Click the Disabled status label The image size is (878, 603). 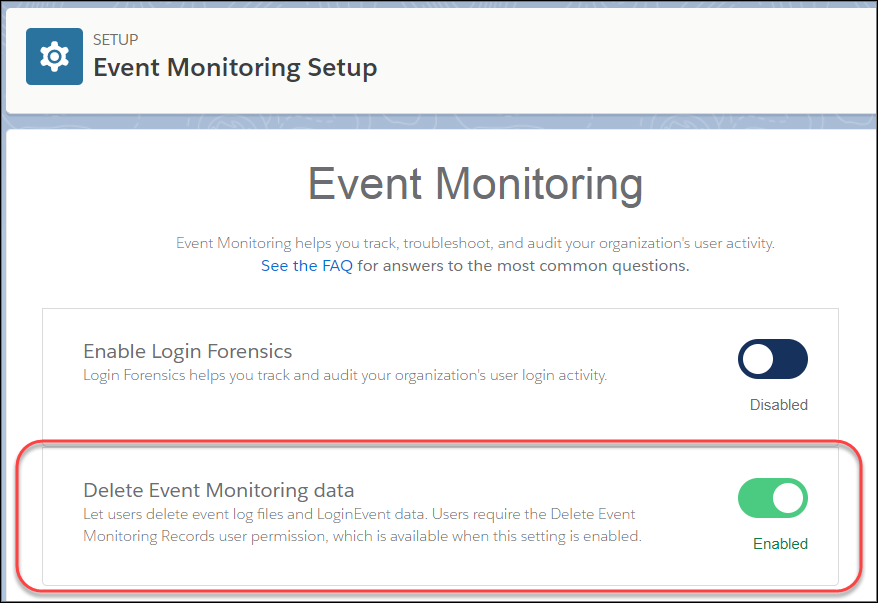point(778,405)
